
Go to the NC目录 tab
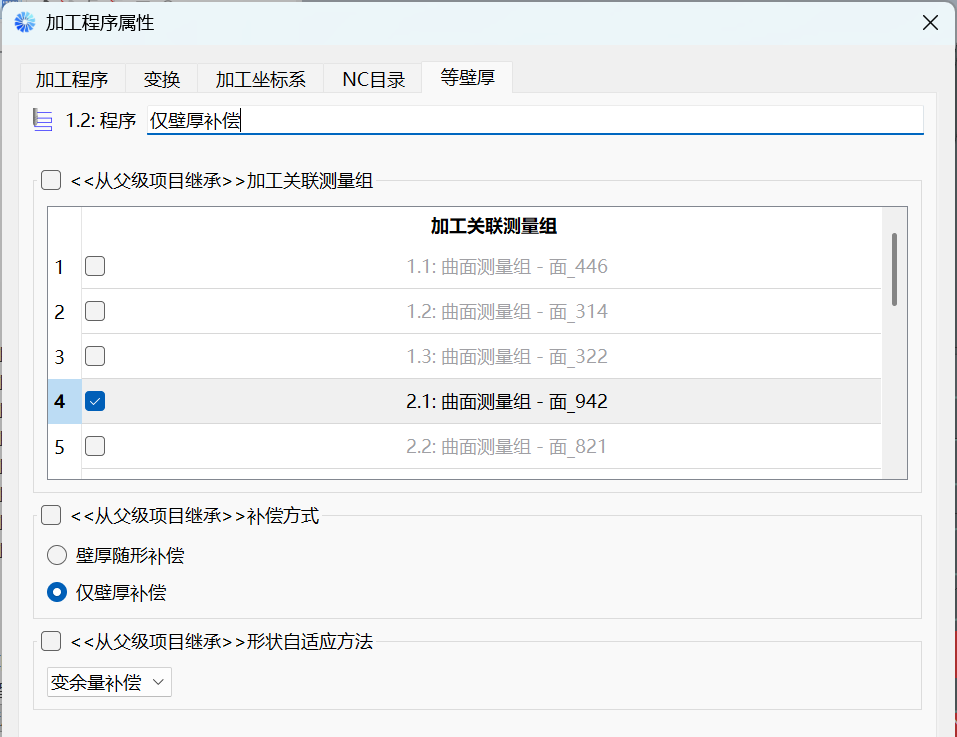[373, 79]
